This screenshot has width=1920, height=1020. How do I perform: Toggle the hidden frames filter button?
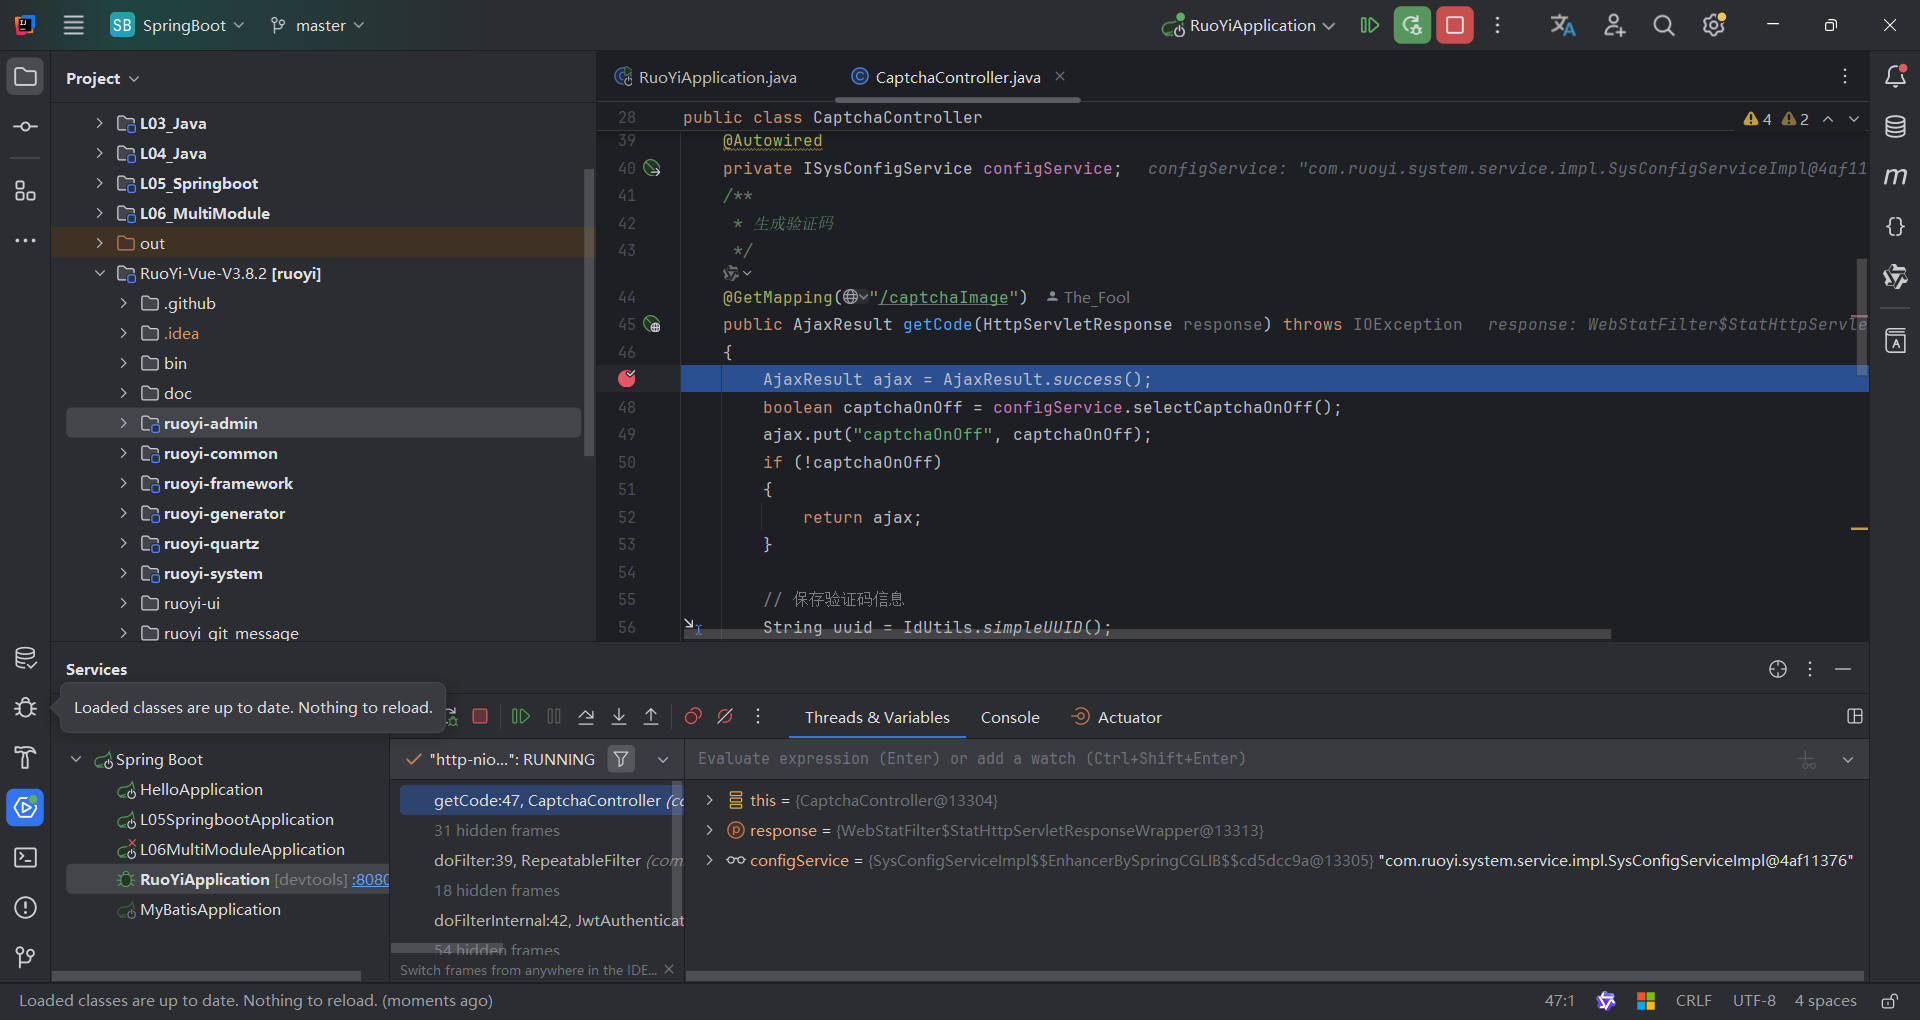(x=621, y=759)
